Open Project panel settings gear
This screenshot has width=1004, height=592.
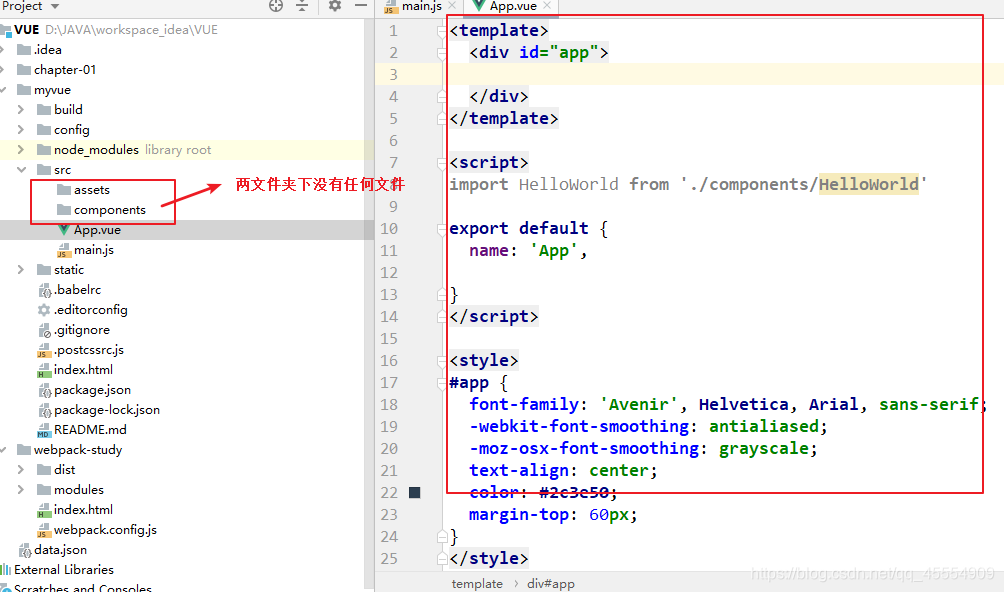point(334,6)
